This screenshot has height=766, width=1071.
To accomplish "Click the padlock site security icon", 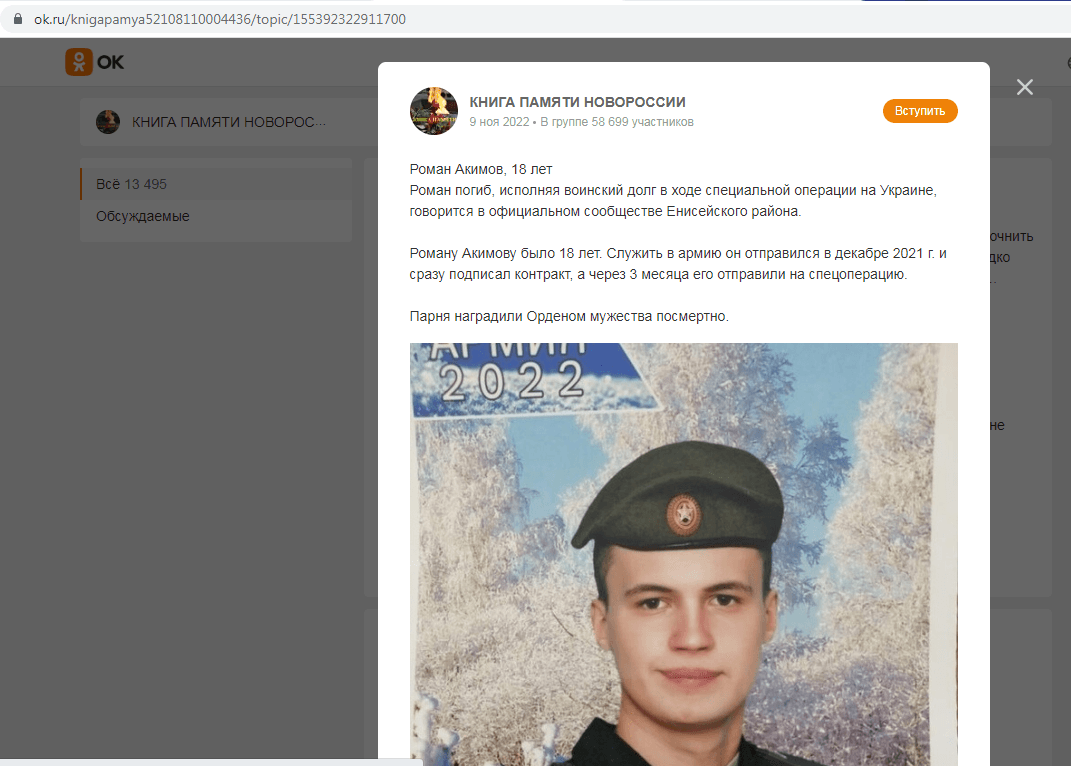I will click(x=18, y=19).
